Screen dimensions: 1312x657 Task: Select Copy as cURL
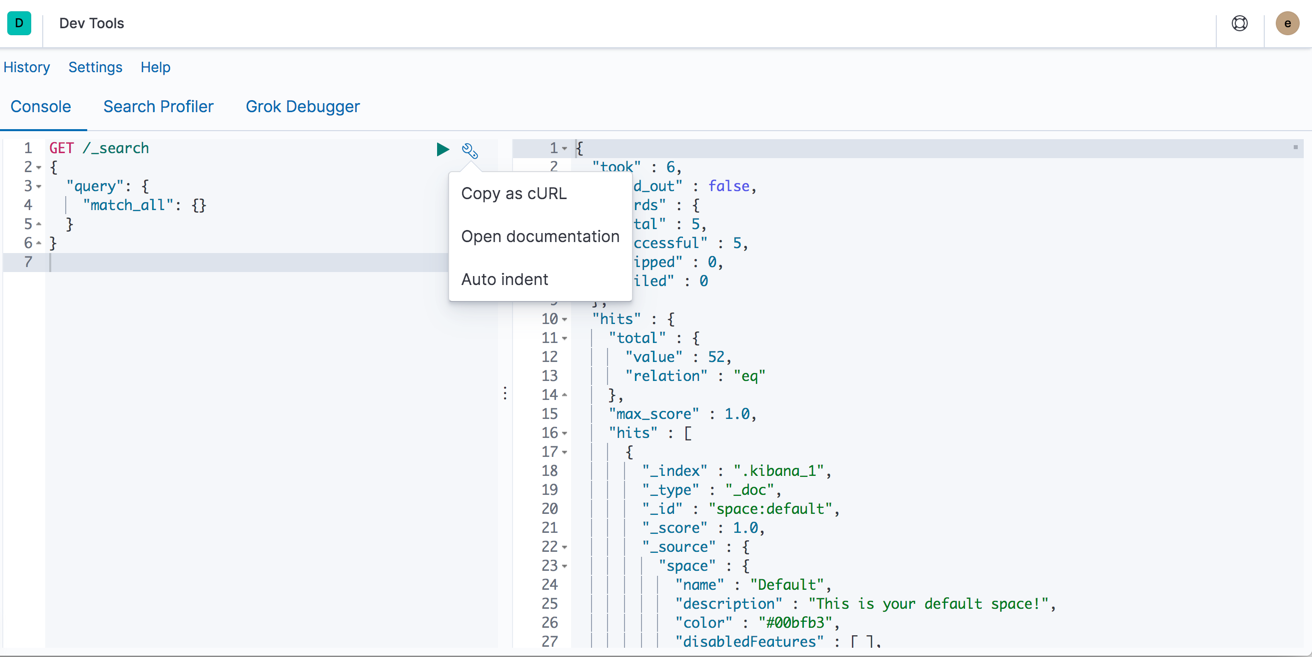click(x=513, y=194)
